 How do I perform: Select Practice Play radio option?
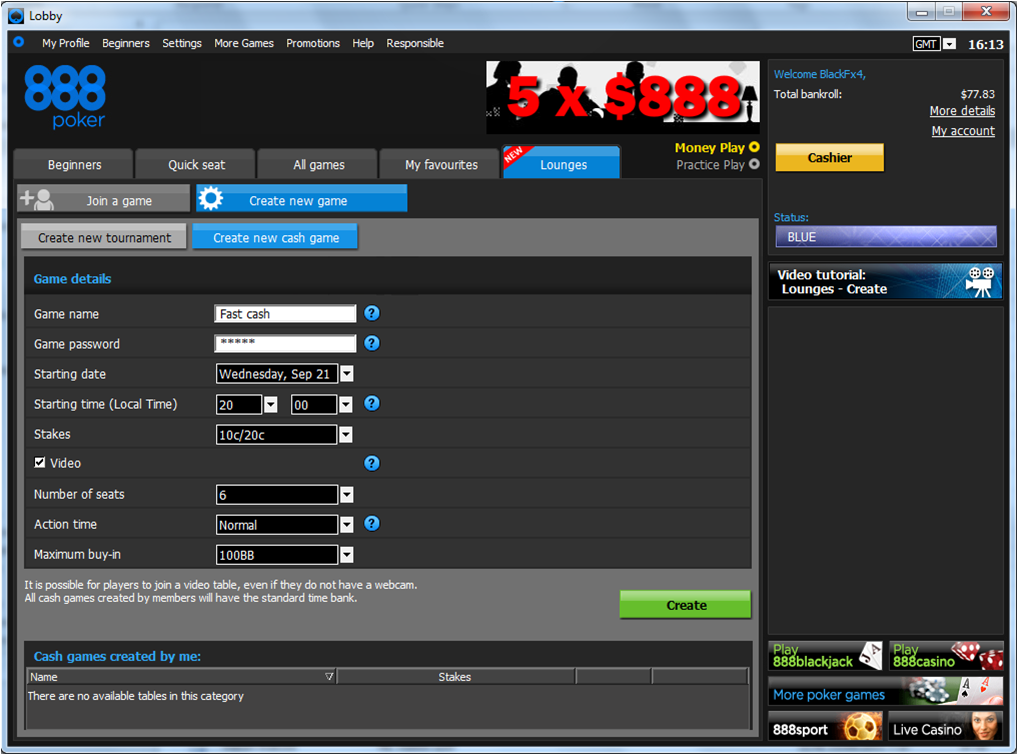click(x=754, y=164)
